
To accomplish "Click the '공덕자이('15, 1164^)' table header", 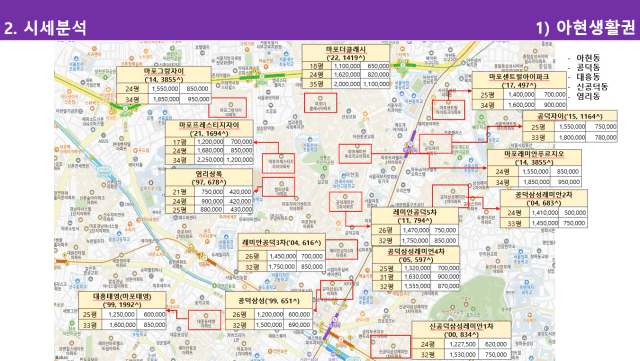I will point(570,116).
